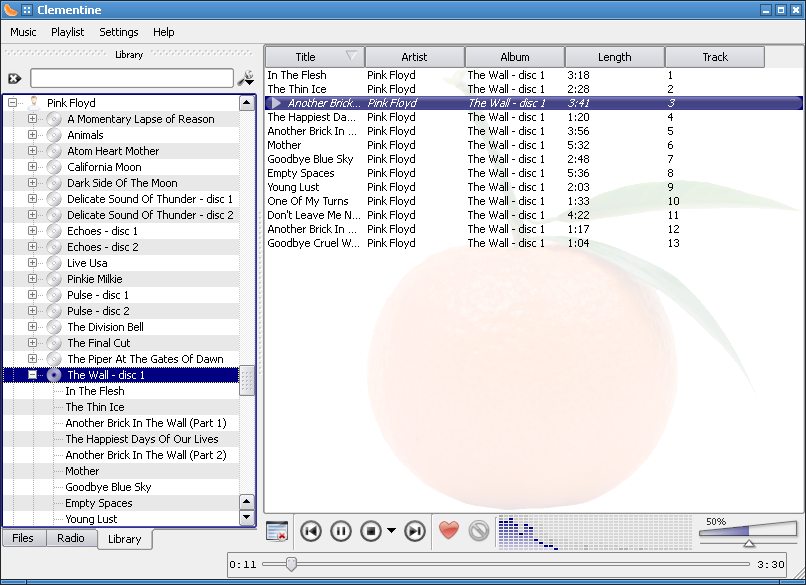Select Another Brick In The Wall (Part 2)

pos(146,455)
